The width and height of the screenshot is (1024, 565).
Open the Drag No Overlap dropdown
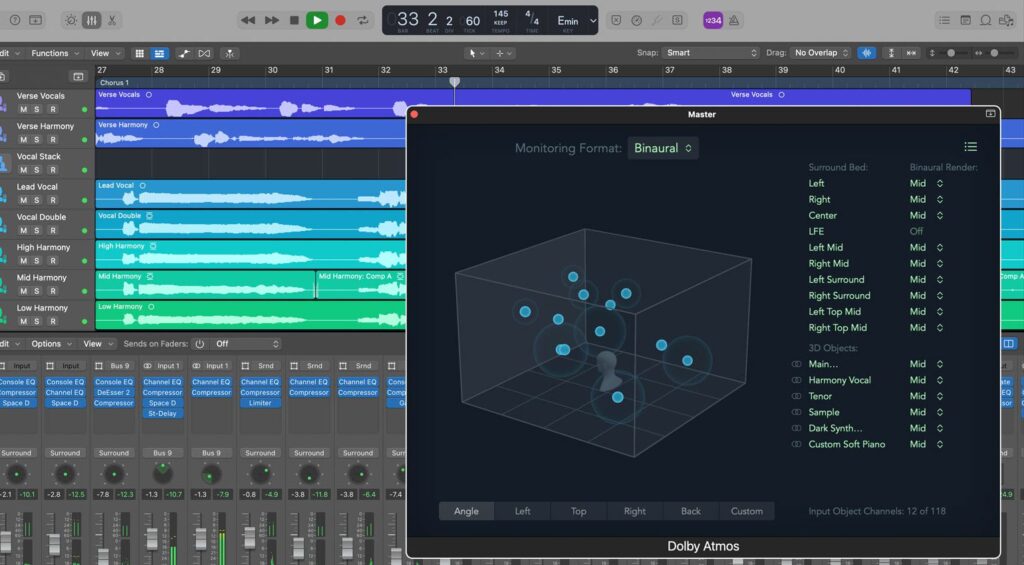(821, 53)
